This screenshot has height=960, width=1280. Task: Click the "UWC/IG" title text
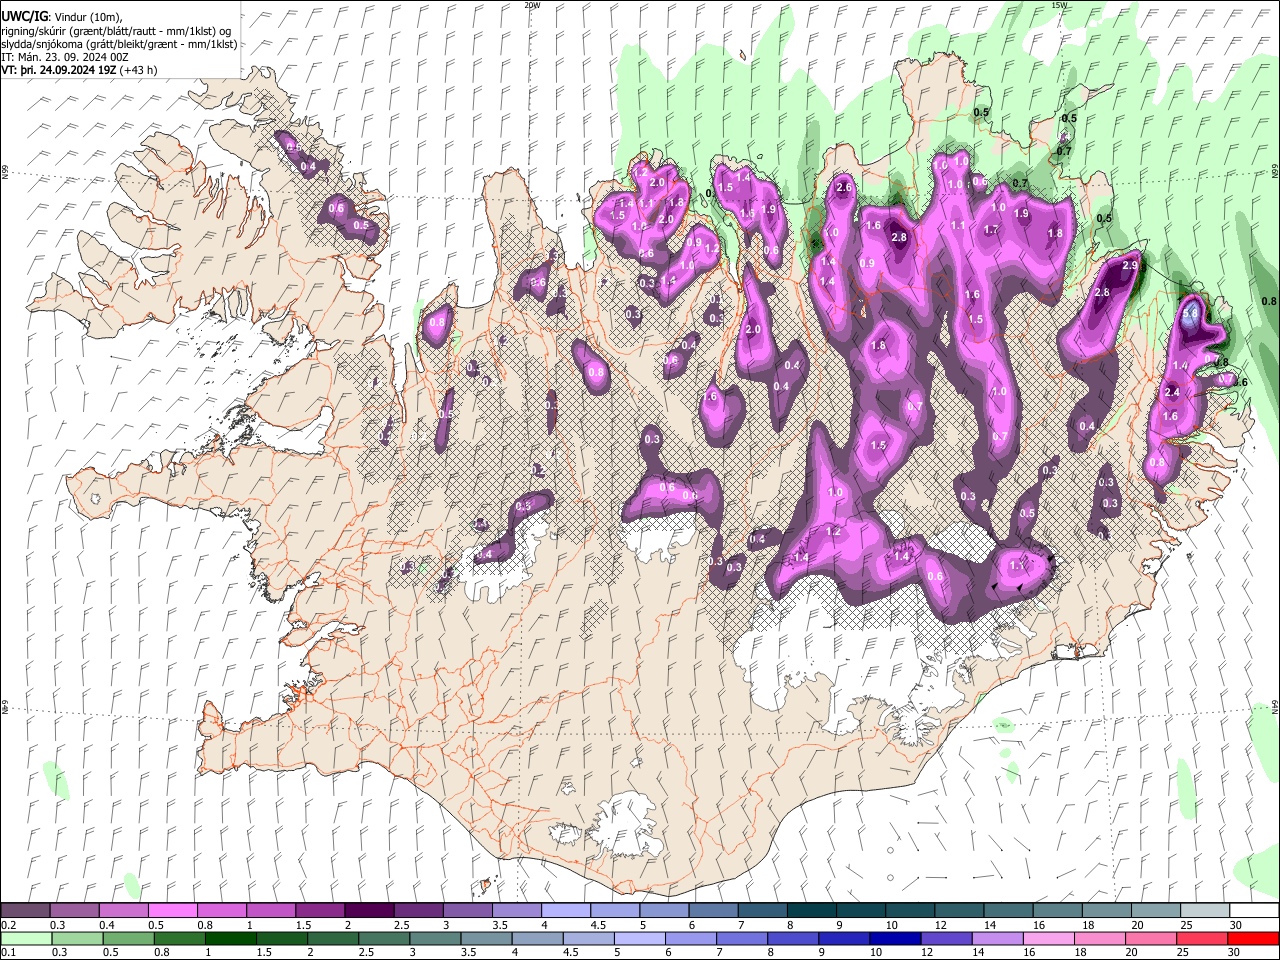[24, 17]
